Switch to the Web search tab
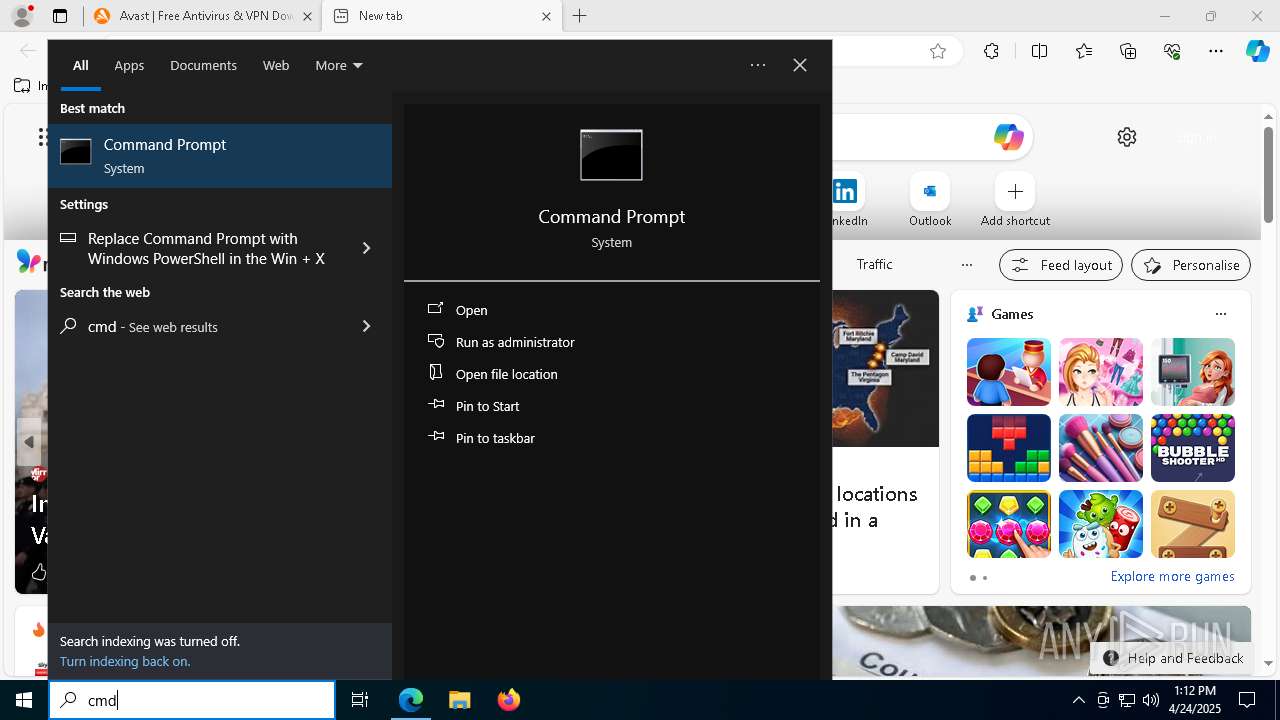Screen dimensions: 1280x720 click(276, 65)
